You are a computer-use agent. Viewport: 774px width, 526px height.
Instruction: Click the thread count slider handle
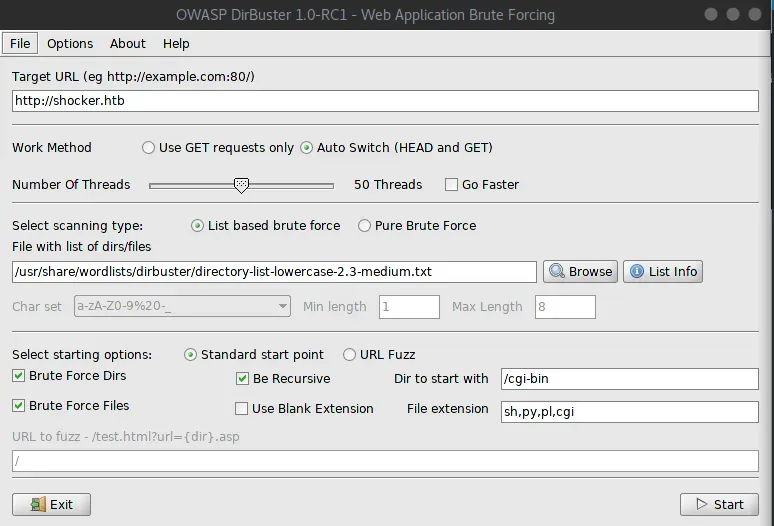241,184
